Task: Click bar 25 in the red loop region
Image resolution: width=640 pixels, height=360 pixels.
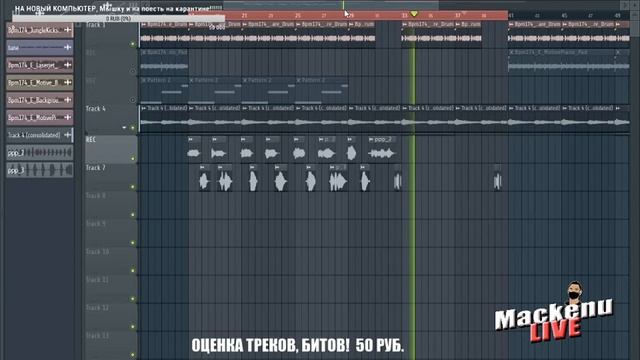Action: (298, 16)
